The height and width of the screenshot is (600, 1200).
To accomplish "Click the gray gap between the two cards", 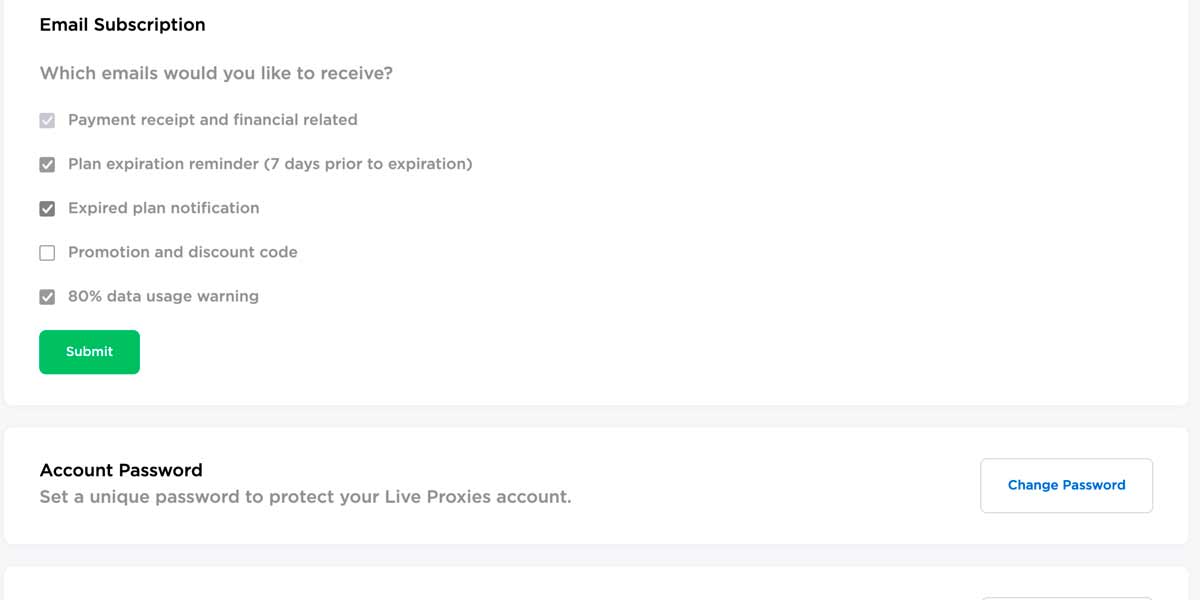I will [x=600, y=417].
